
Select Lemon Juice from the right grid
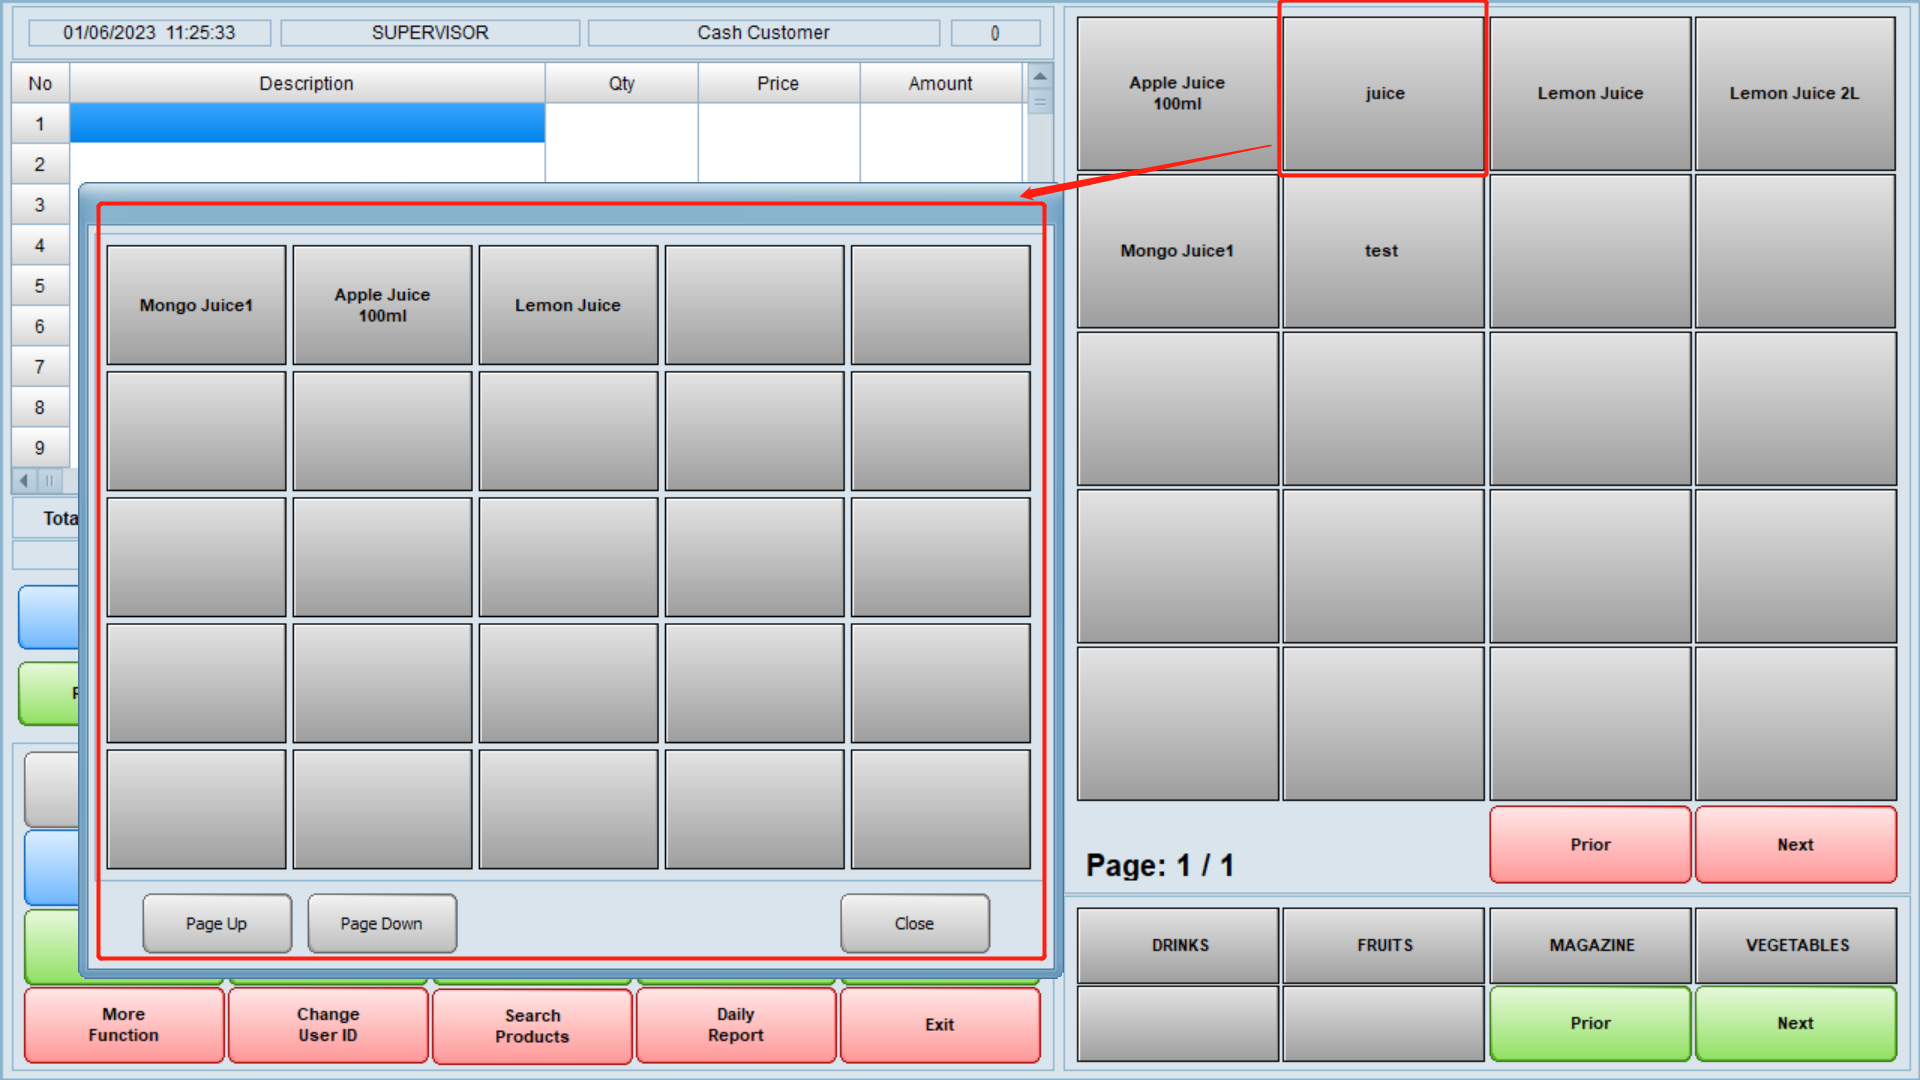click(x=1589, y=92)
